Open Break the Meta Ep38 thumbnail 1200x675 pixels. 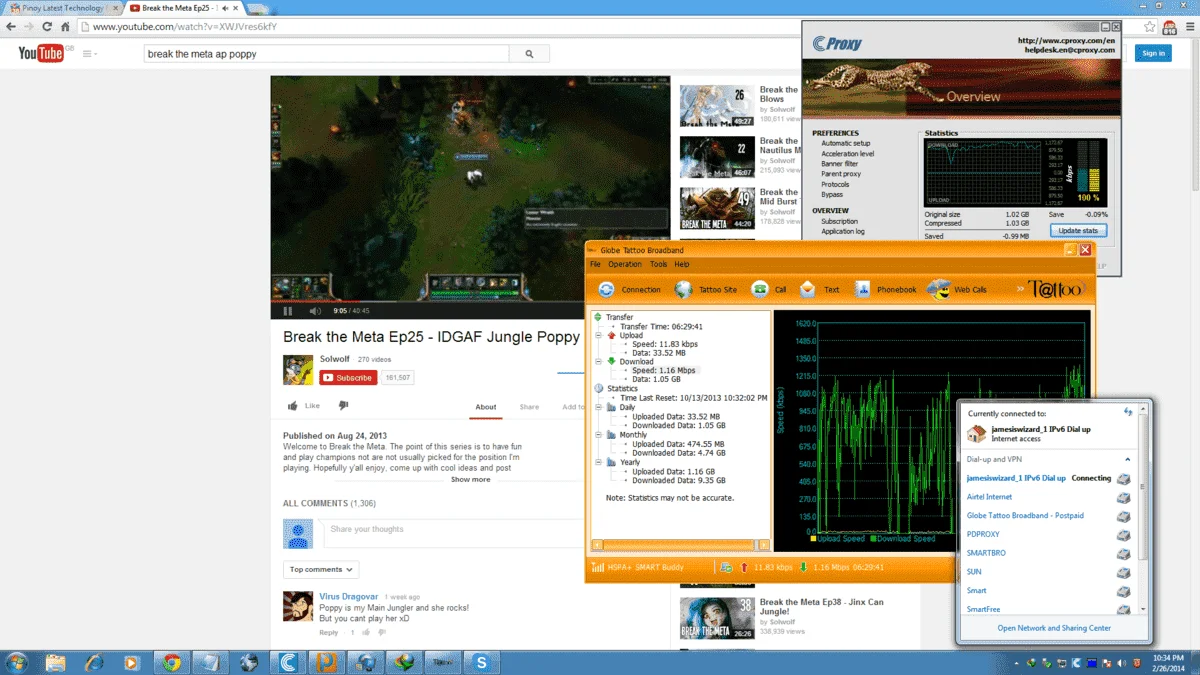tap(717, 618)
